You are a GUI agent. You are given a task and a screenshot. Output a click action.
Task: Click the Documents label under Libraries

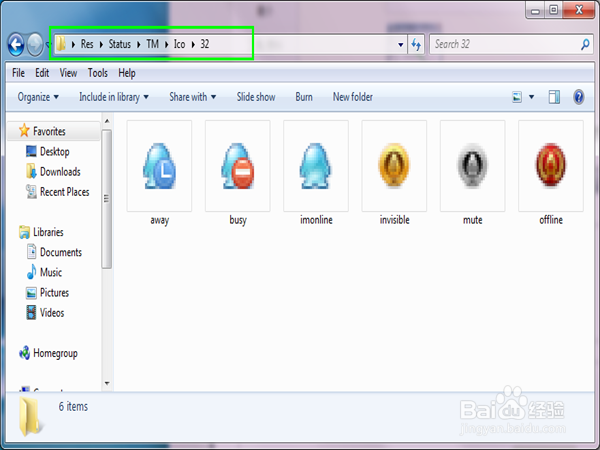pos(61,252)
